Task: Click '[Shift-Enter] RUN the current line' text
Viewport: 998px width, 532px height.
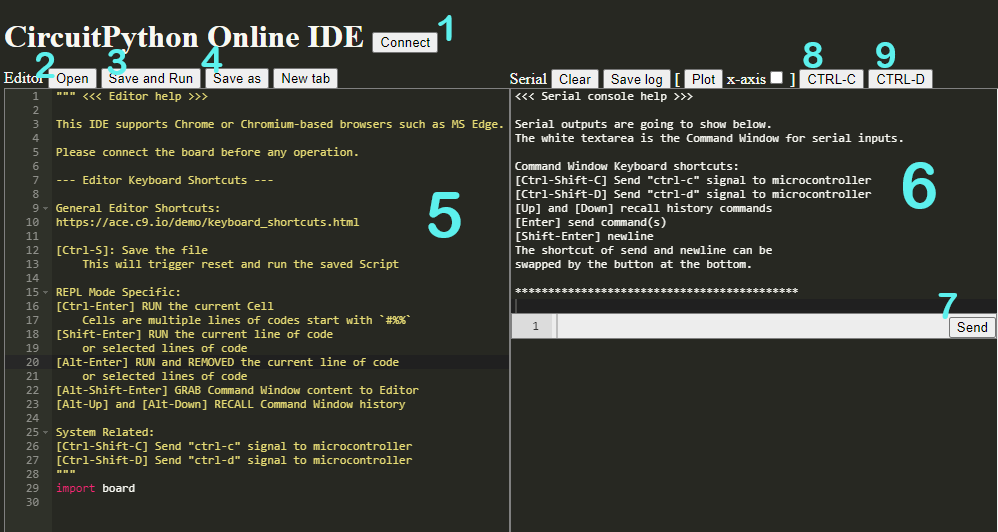Action: (x=195, y=334)
